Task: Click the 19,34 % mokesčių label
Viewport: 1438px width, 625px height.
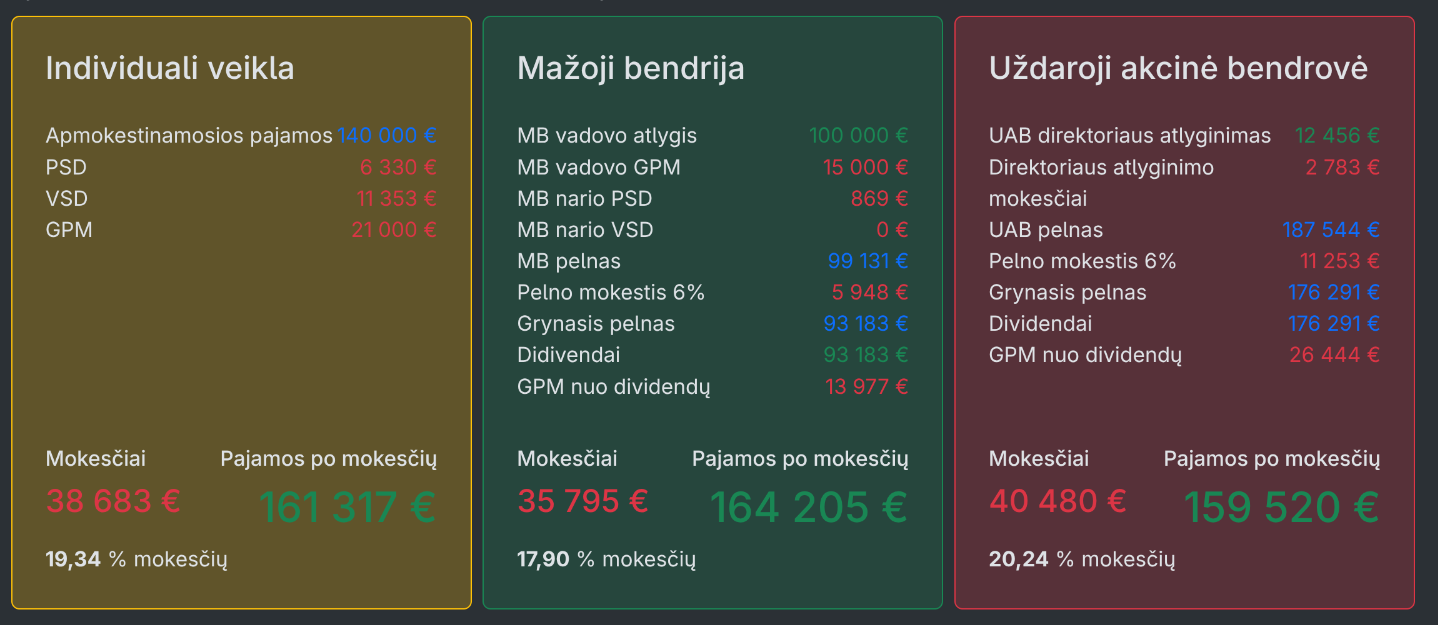Action: 137,559
